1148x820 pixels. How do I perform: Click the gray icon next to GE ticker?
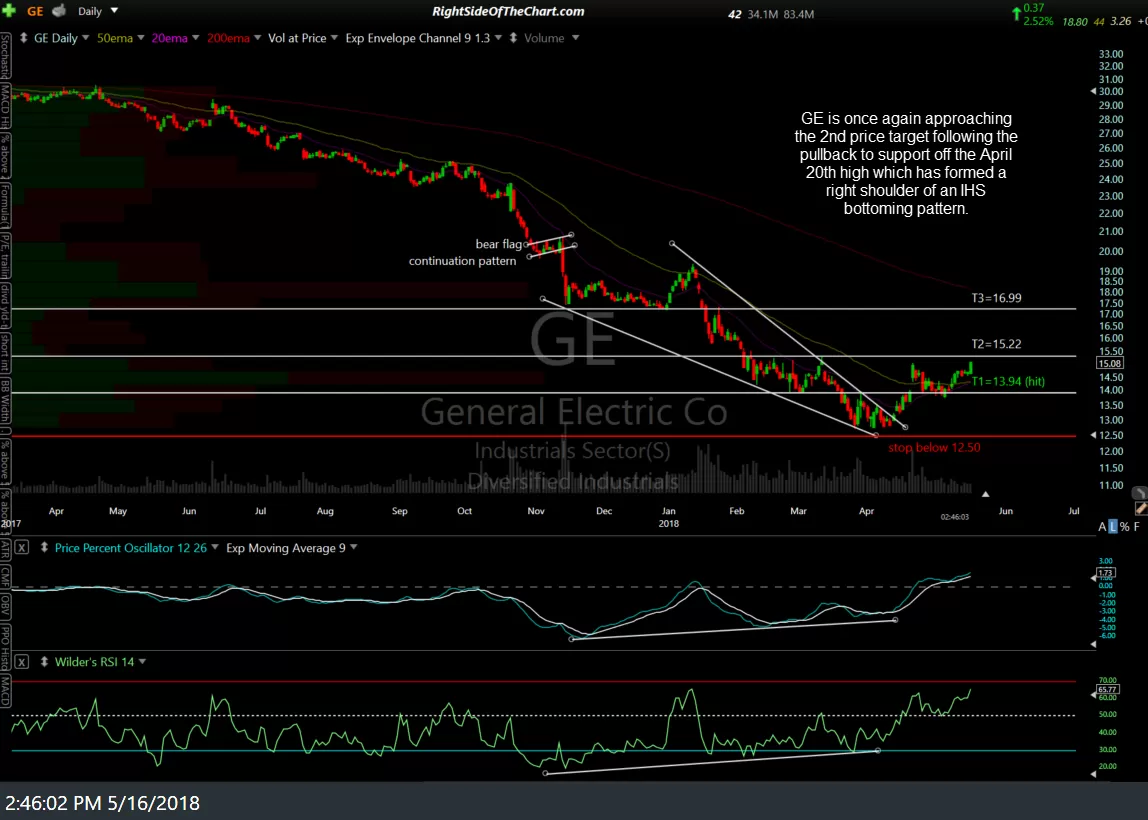(x=59, y=11)
